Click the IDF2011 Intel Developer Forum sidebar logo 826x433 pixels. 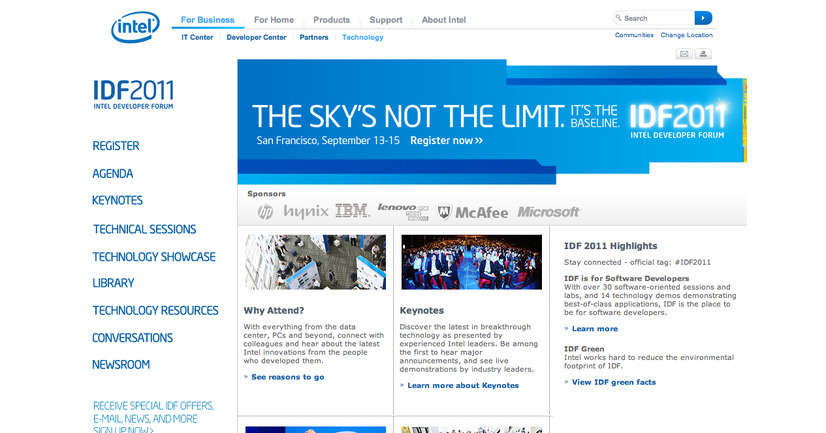pos(135,91)
